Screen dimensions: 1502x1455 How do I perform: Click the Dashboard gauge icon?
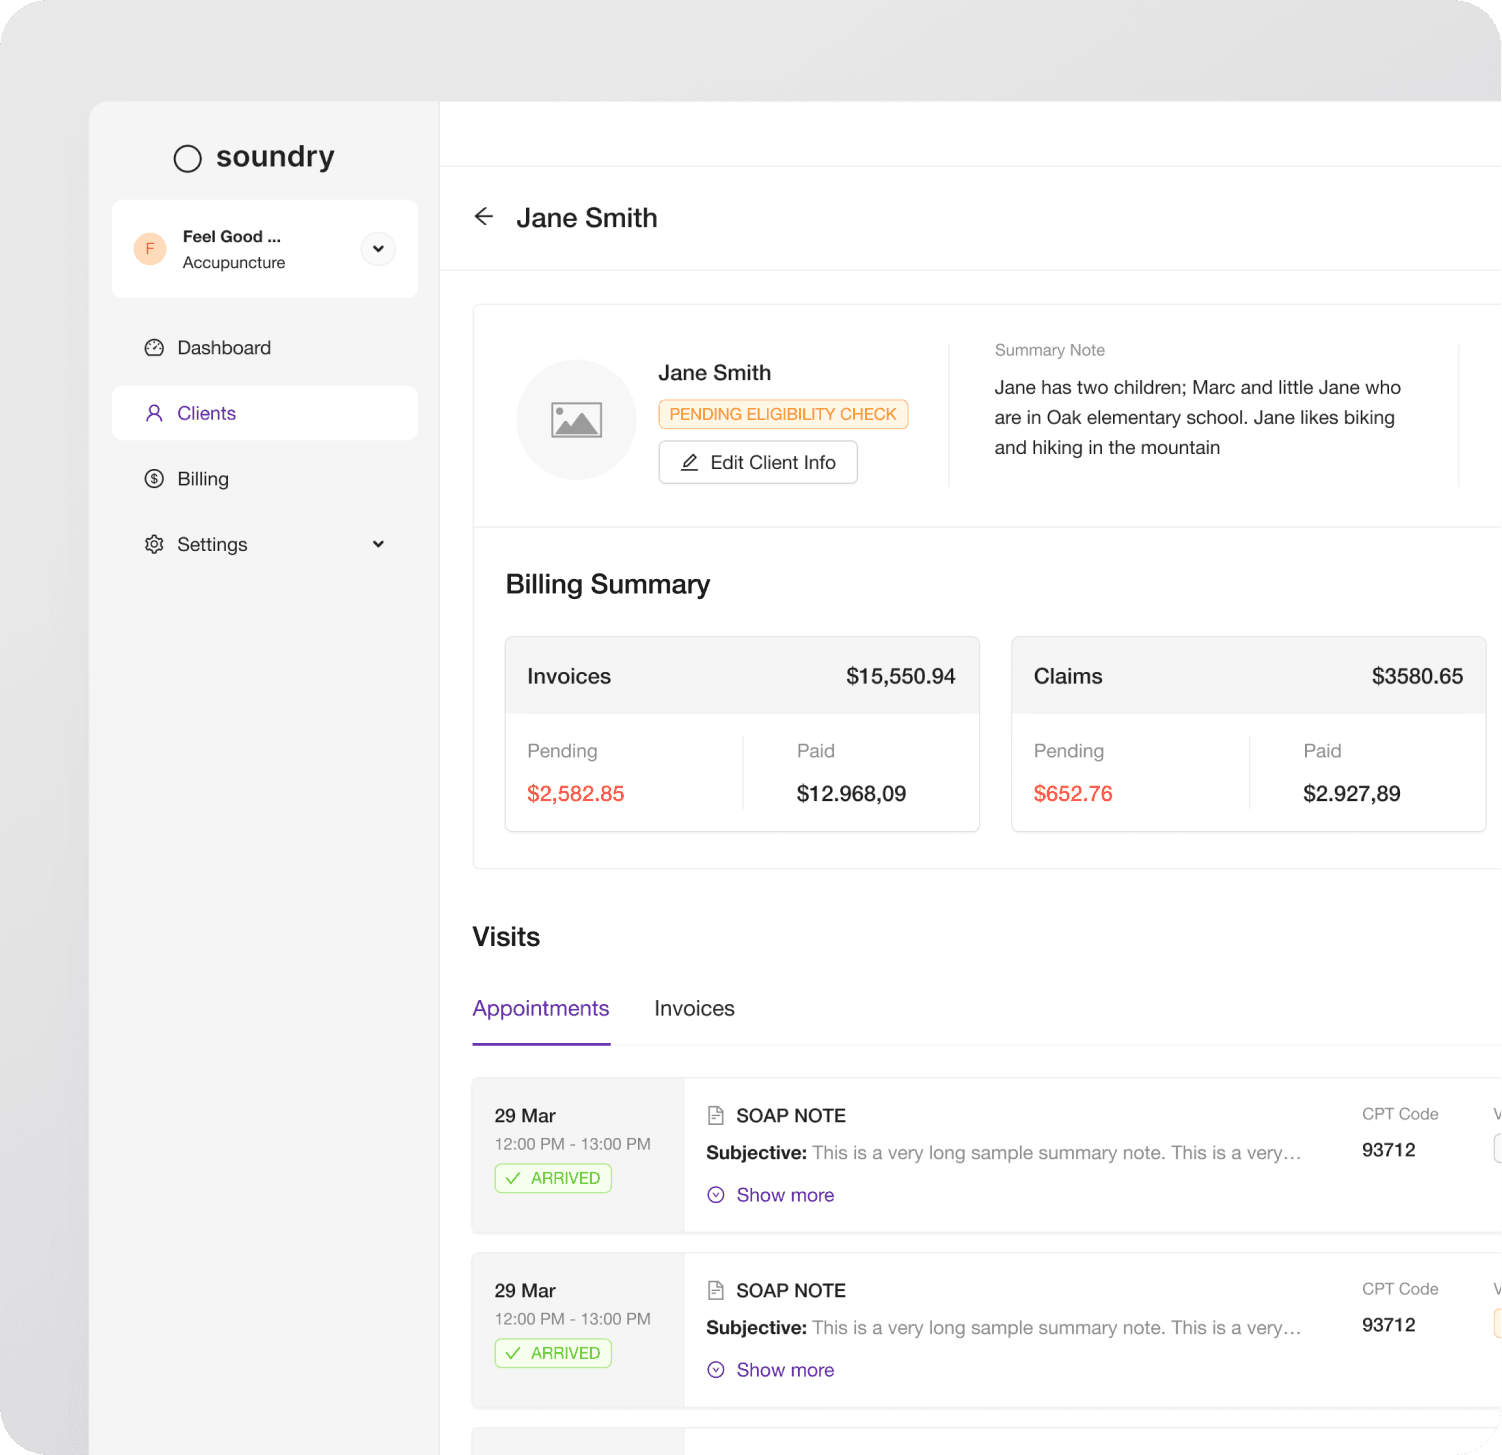pos(154,348)
